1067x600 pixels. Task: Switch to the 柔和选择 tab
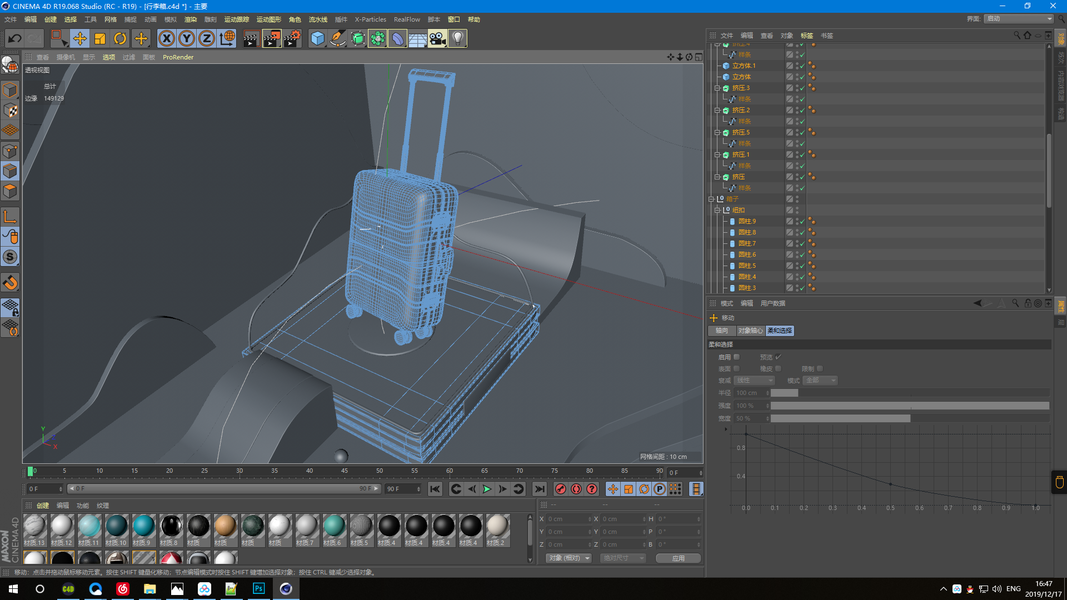click(x=779, y=331)
